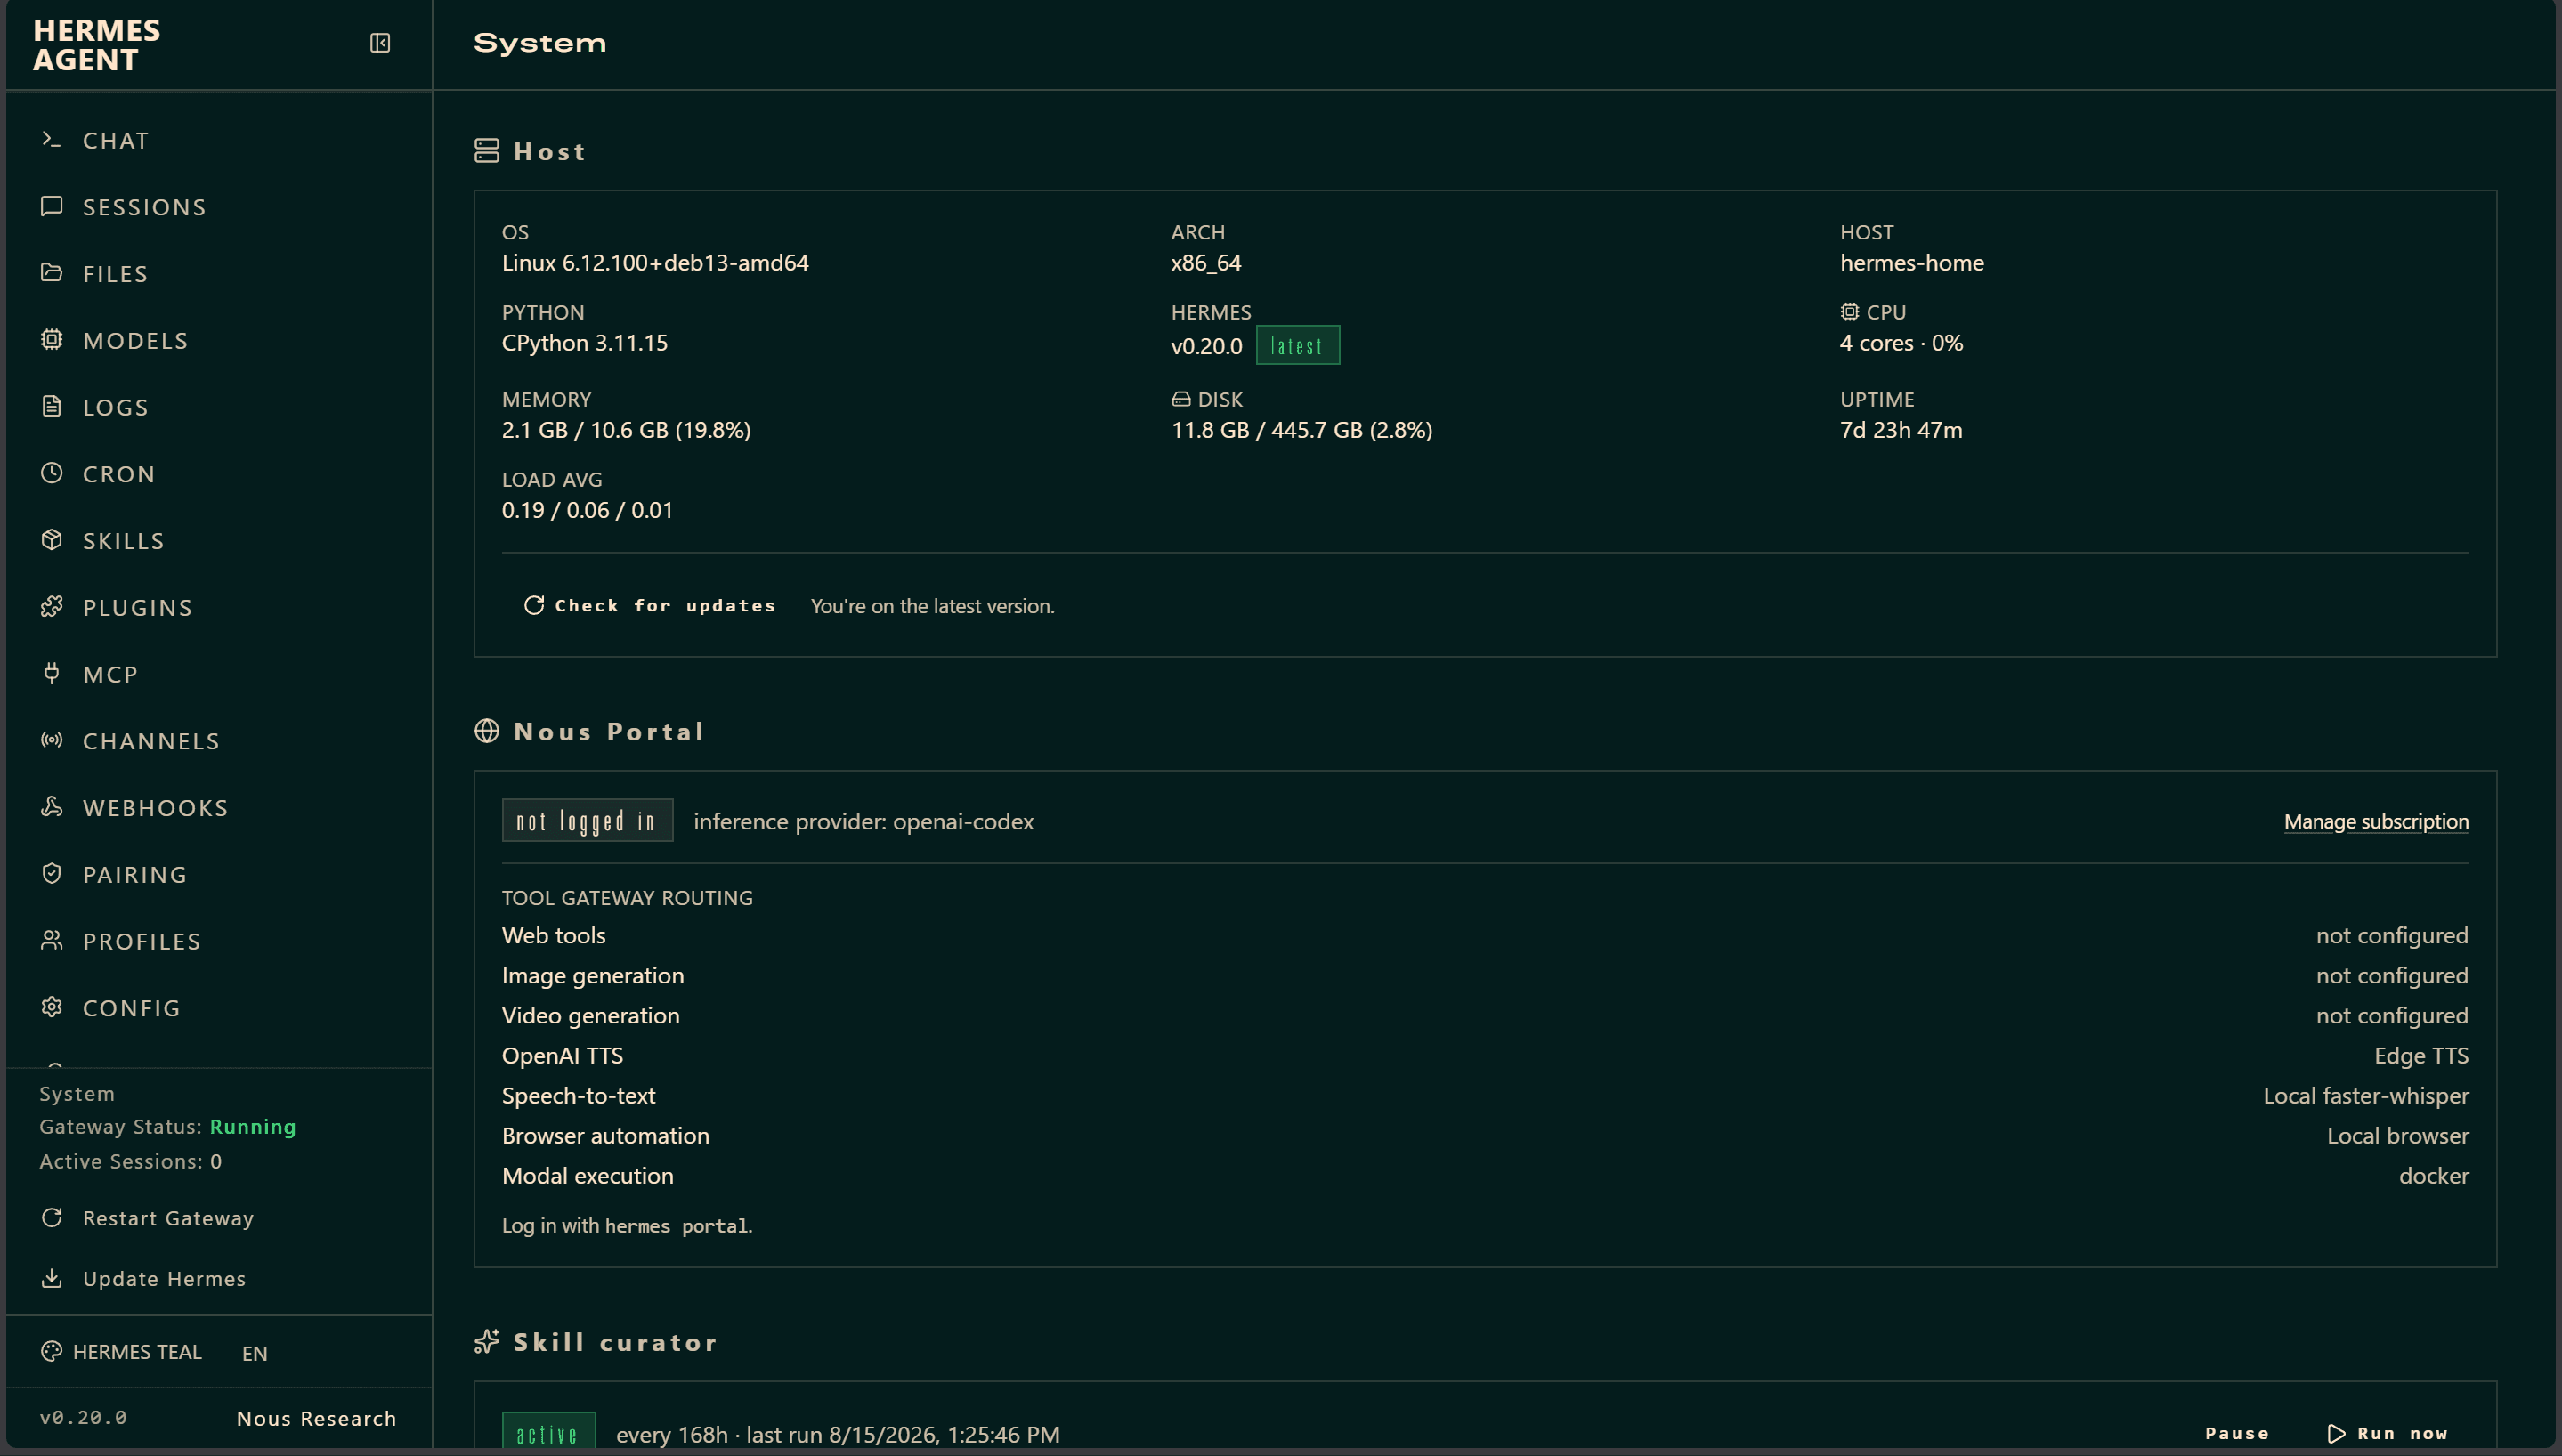Click 'CPython 3.11.15' value
2562x1456 pixels.
[585, 342]
